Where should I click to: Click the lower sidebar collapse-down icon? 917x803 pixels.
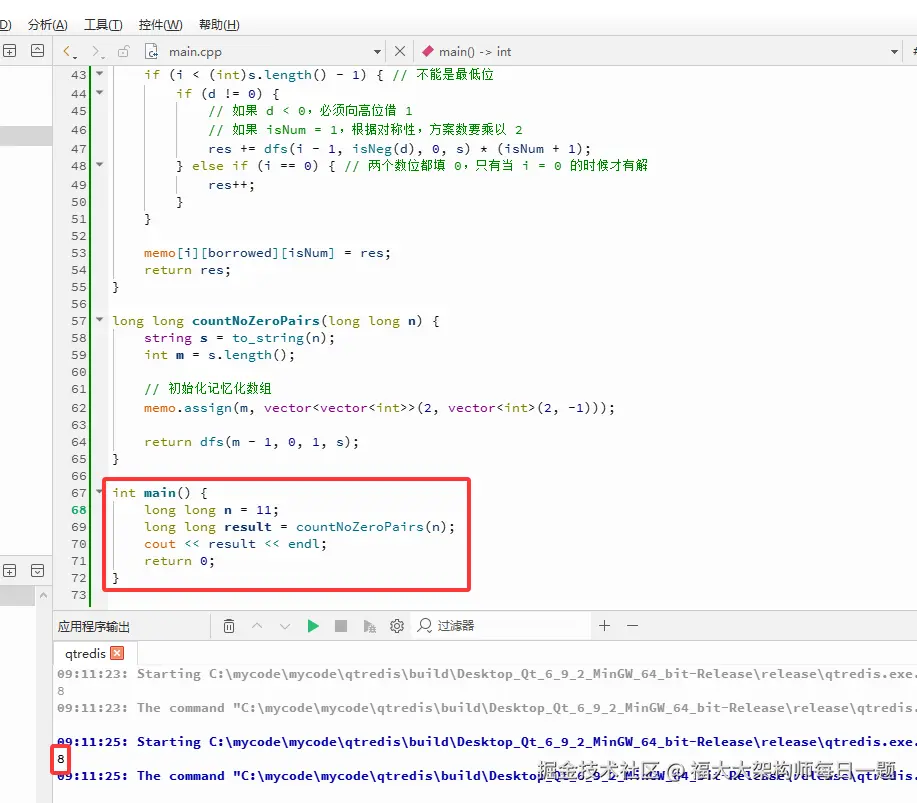click(37, 571)
